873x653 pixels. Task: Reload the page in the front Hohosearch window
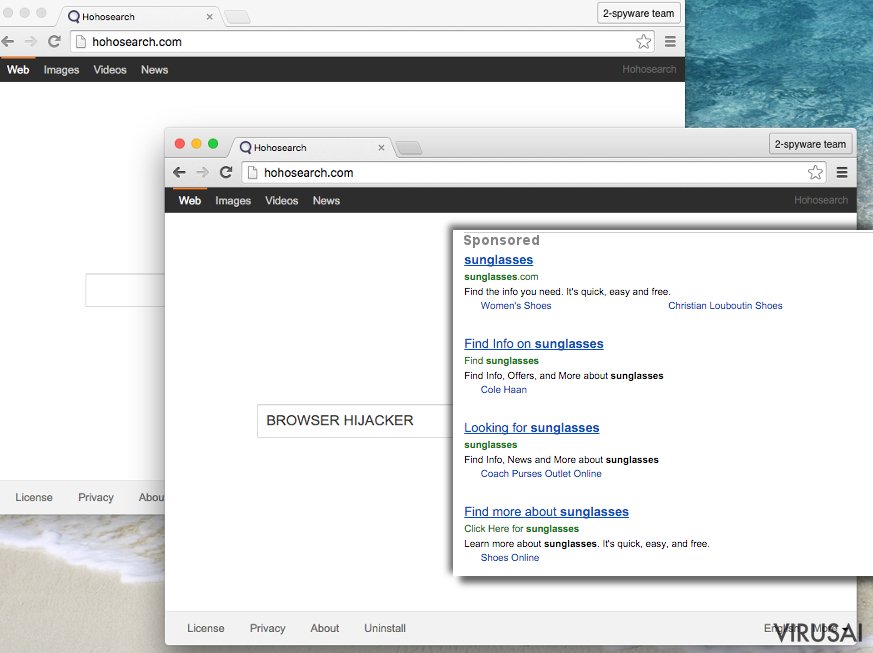coord(225,172)
